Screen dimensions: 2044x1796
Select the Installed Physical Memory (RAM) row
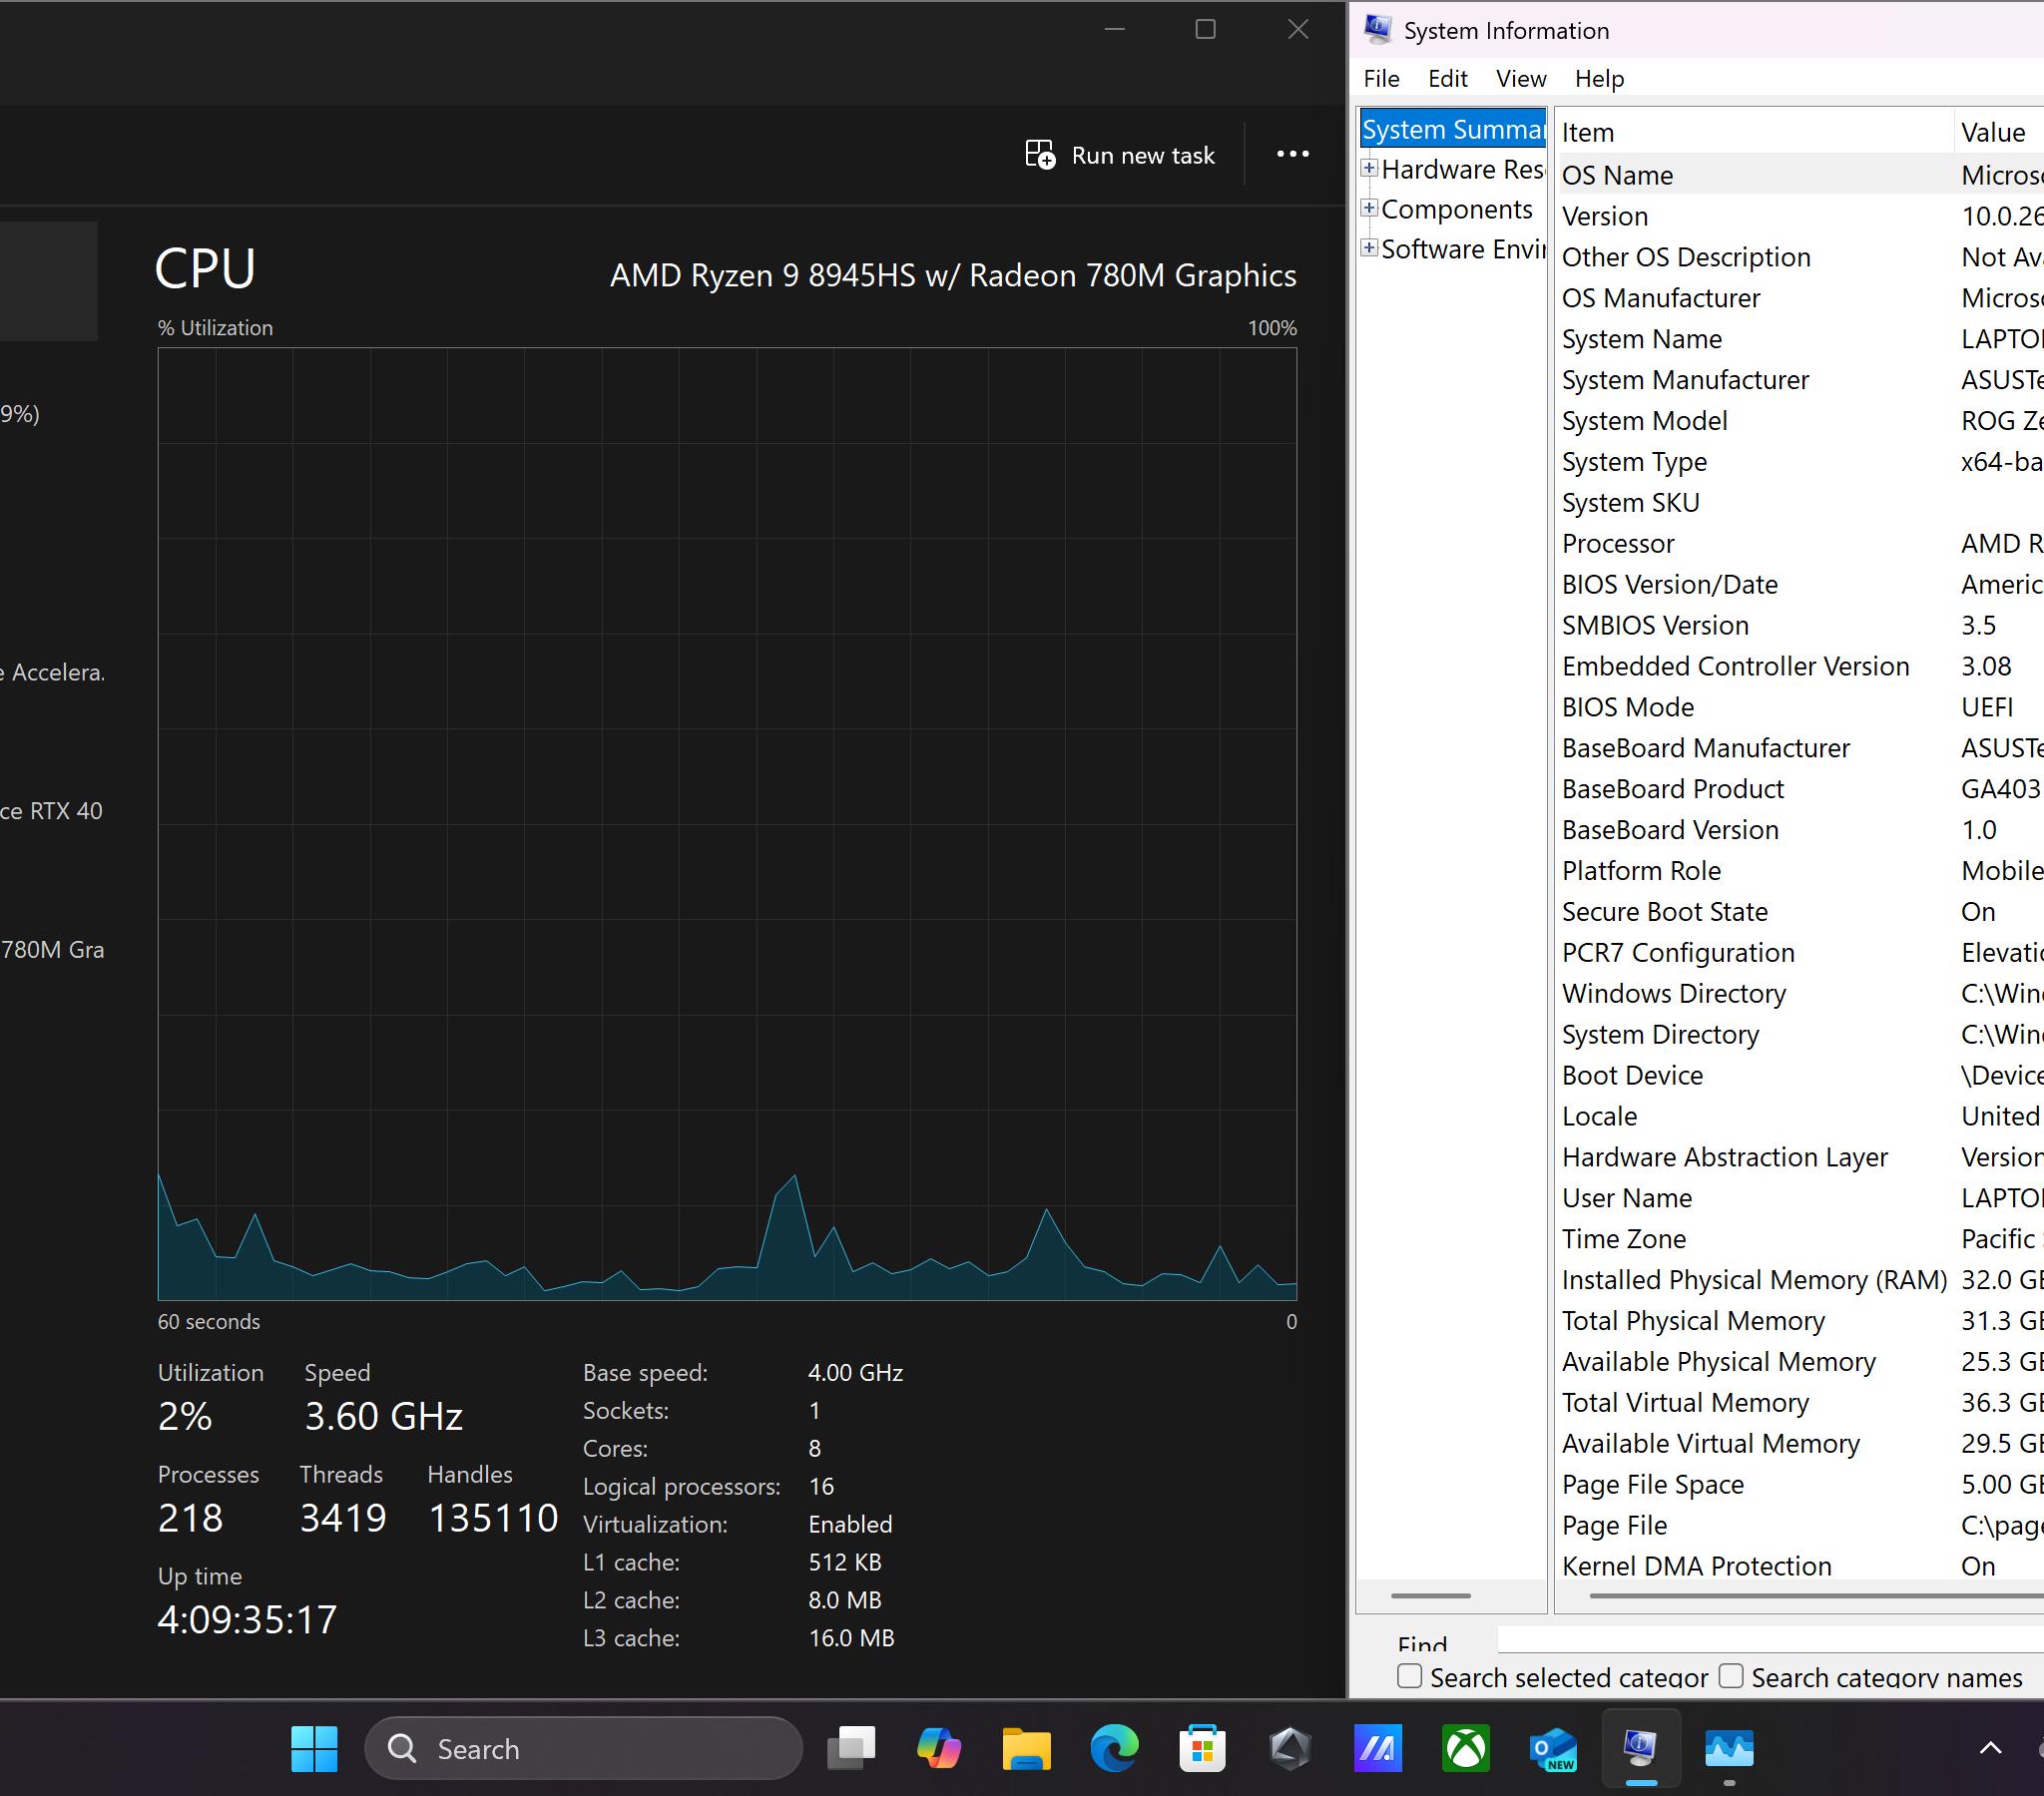coord(1800,1279)
